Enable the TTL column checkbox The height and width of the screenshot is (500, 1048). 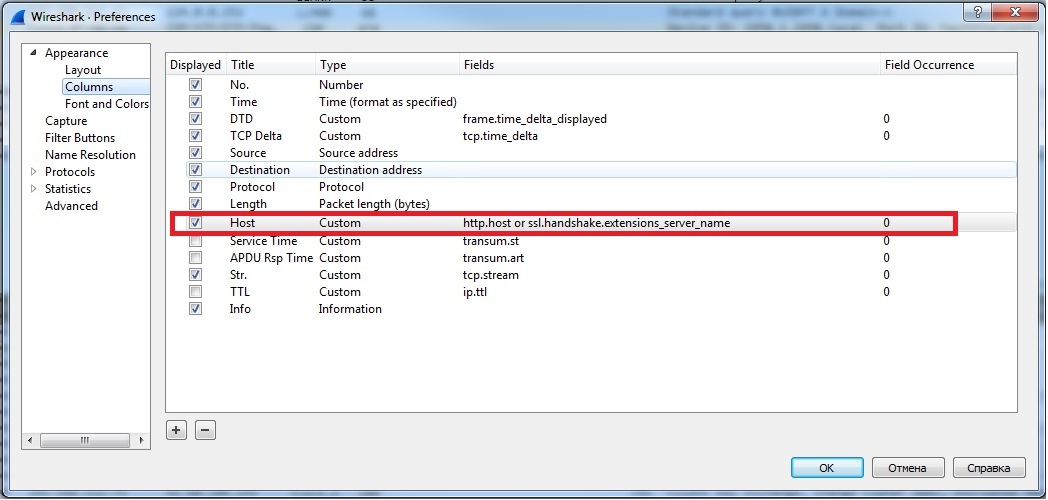[x=195, y=291]
